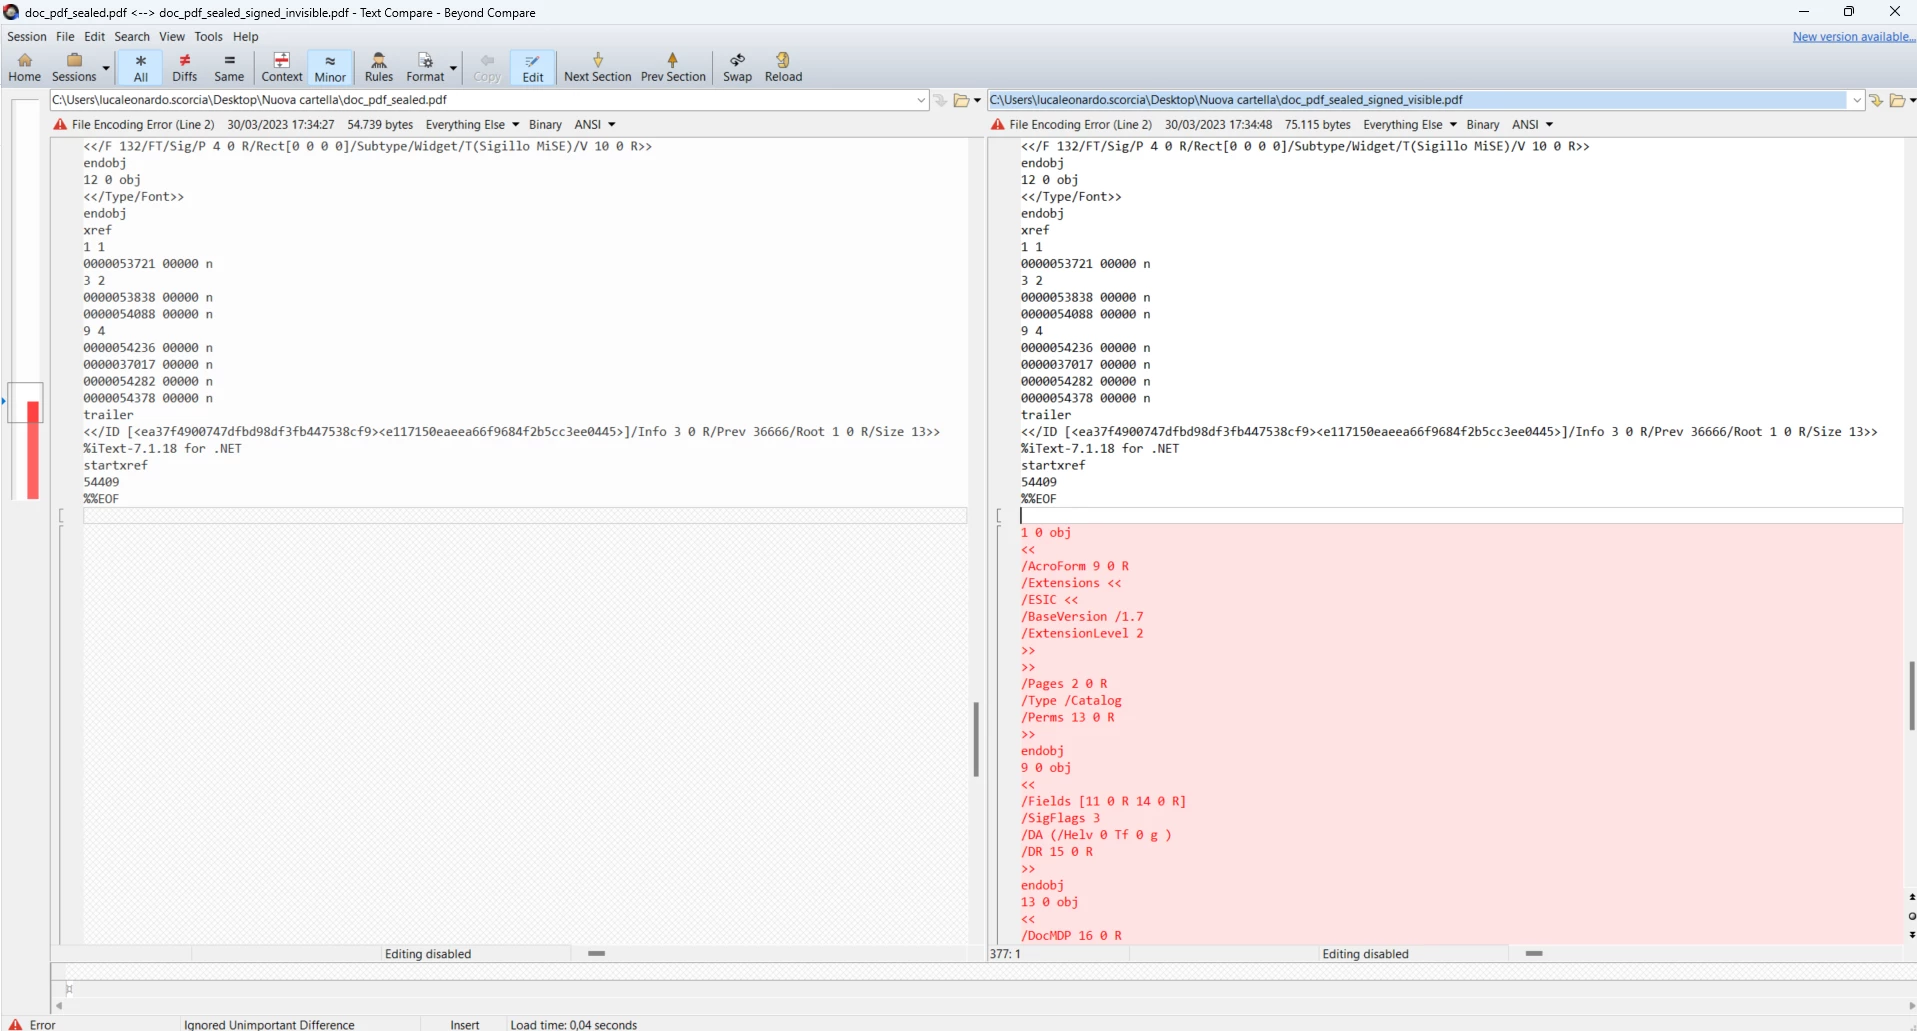Click the right pane open-file folder icon
The image size is (1917, 1031).
[x=1897, y=100]
